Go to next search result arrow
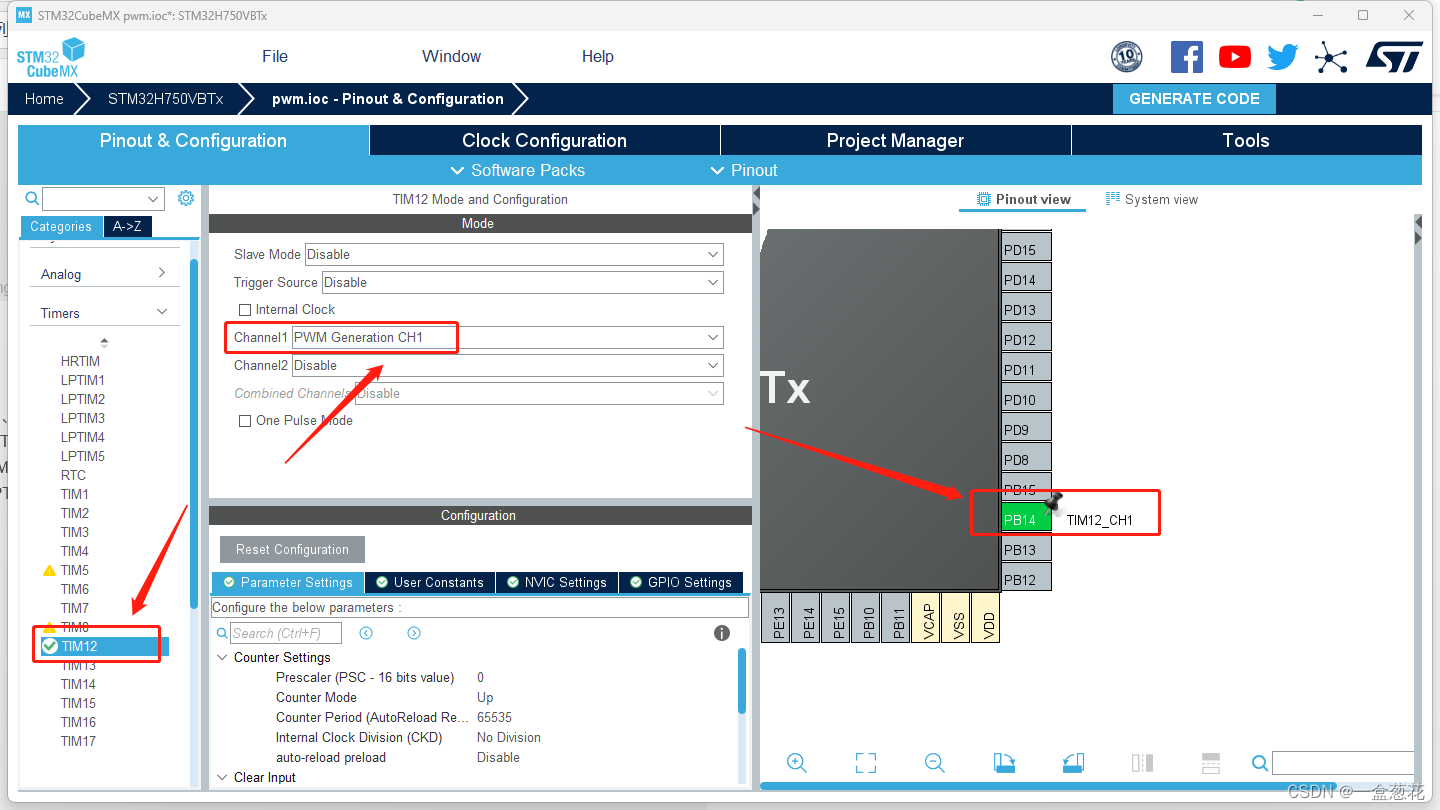1440x810 pixels. 414,633
